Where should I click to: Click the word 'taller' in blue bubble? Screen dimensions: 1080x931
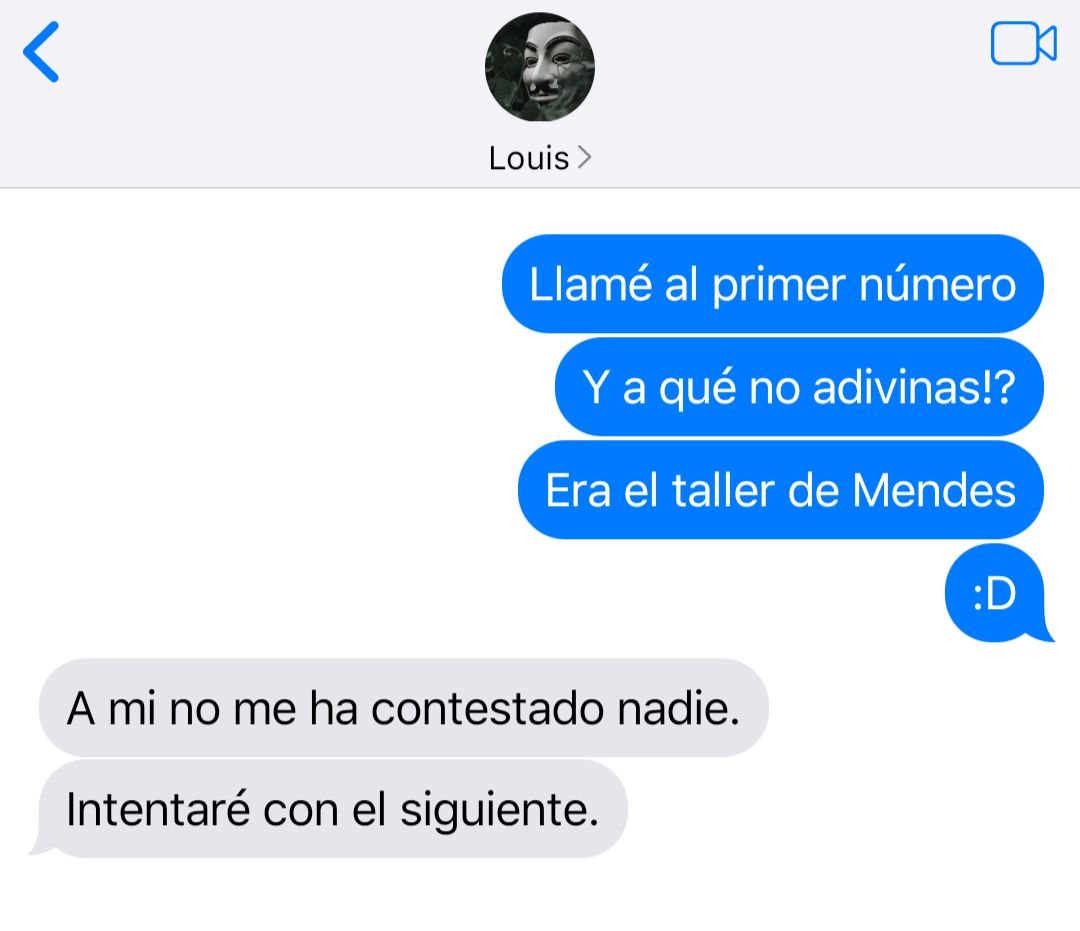[x=723, y=490]
